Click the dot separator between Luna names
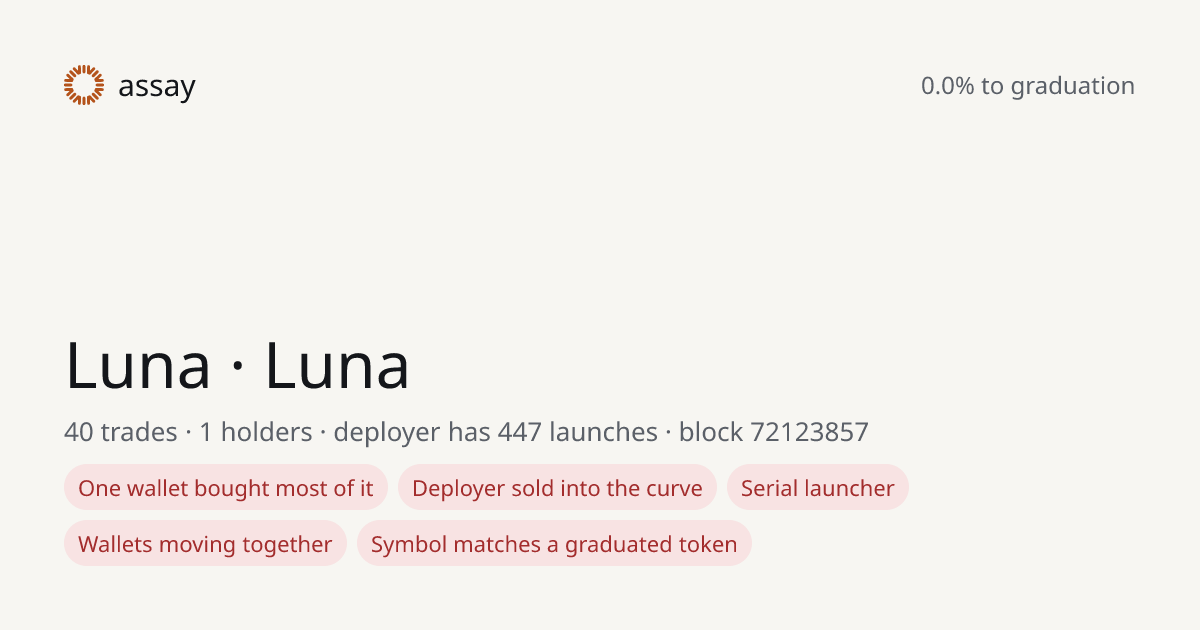The width and height of the screenshot is (1200, 630). pos(238,369)
